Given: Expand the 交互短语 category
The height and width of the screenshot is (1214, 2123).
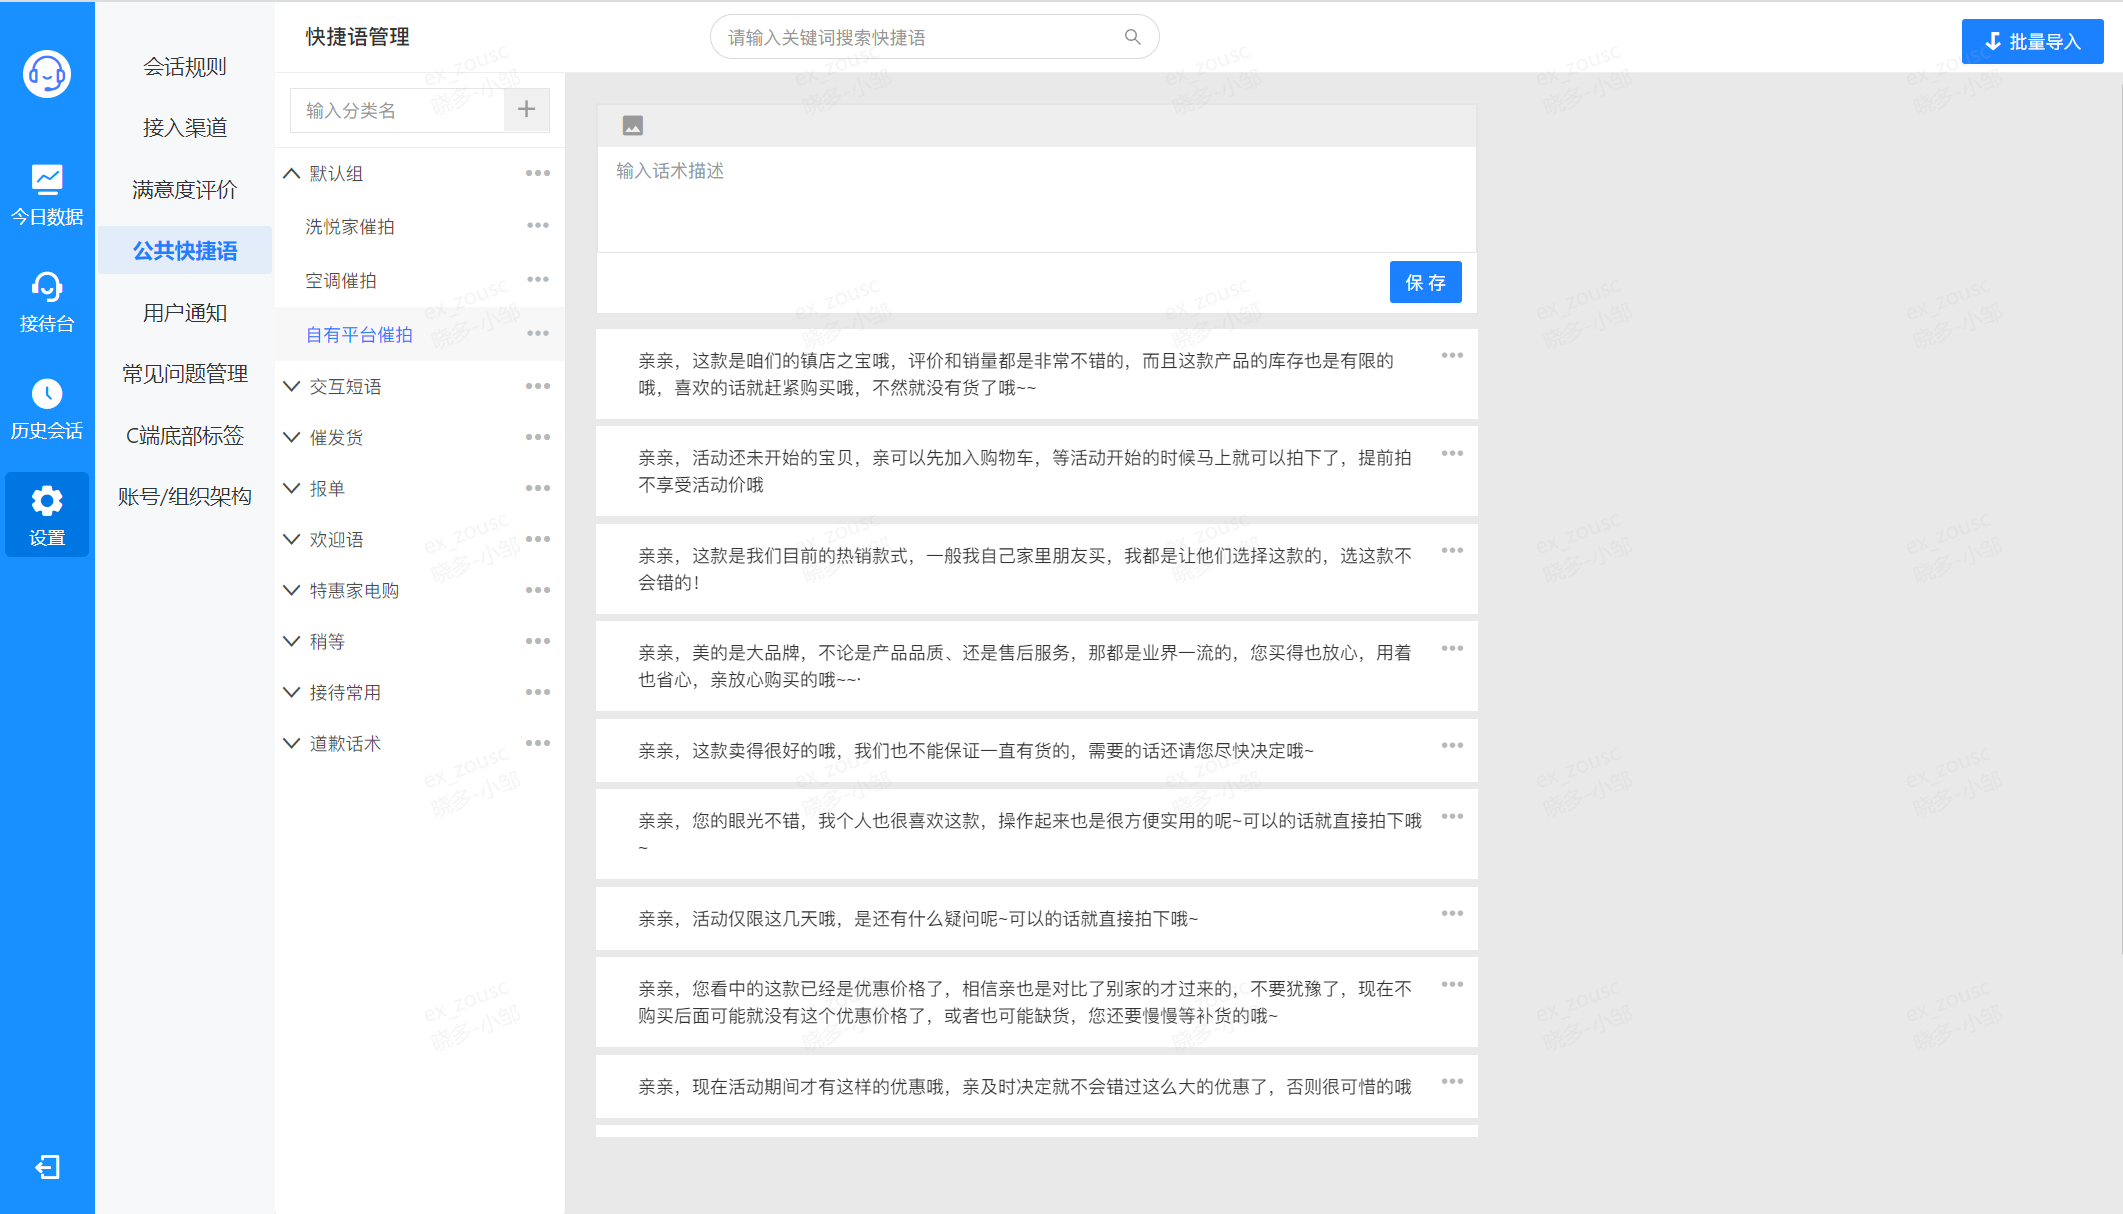Looking at the screenshot, I should coord(291,386).
